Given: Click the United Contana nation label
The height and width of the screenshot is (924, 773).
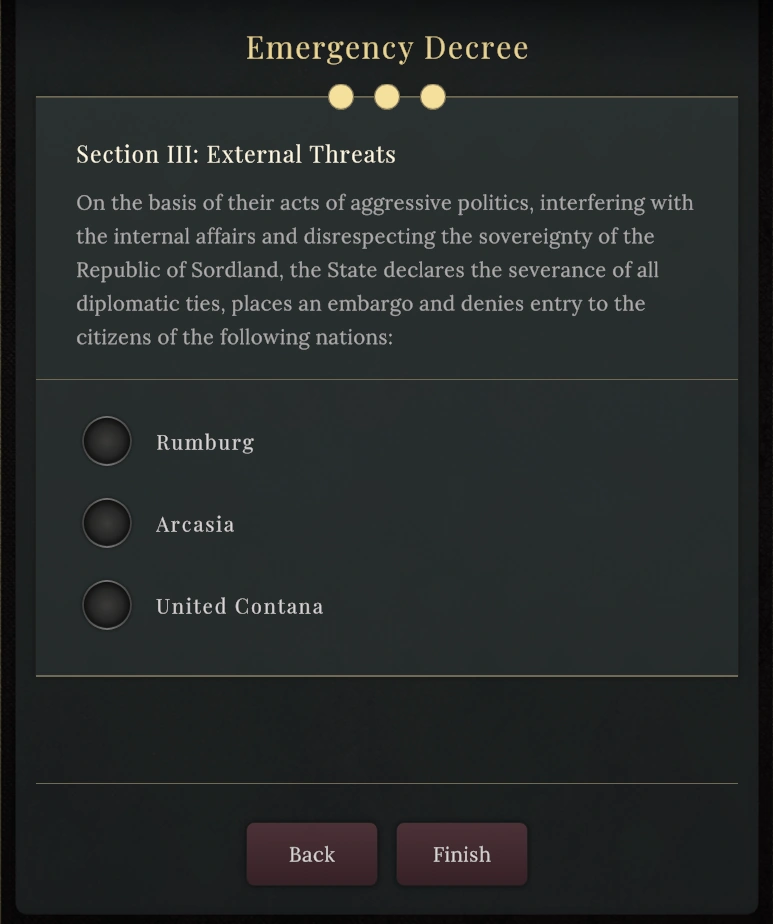Looking at the screenshot, I should 239,607.
